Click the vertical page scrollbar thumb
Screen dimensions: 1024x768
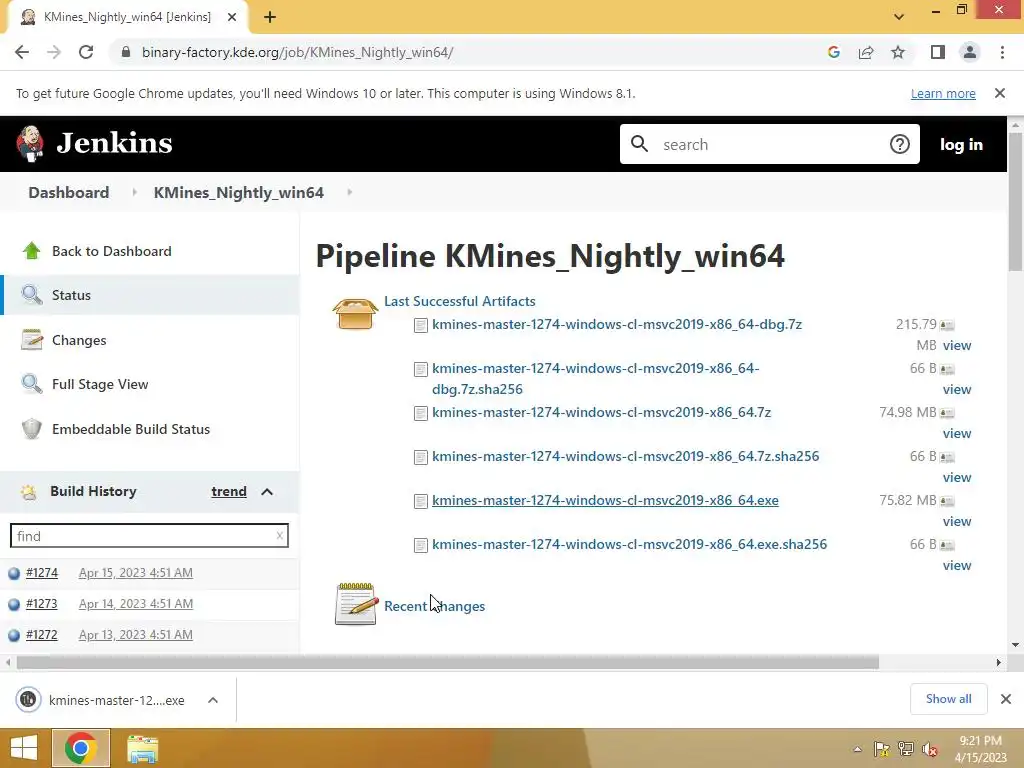coord(1015,201)
